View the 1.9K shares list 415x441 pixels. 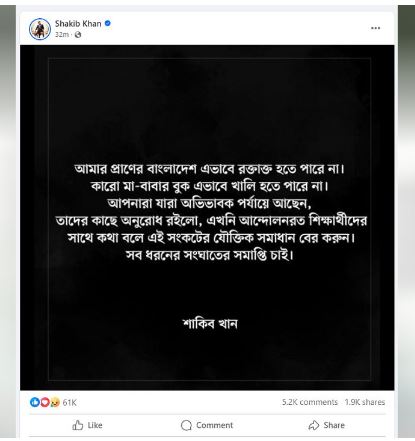click(365, 402)
